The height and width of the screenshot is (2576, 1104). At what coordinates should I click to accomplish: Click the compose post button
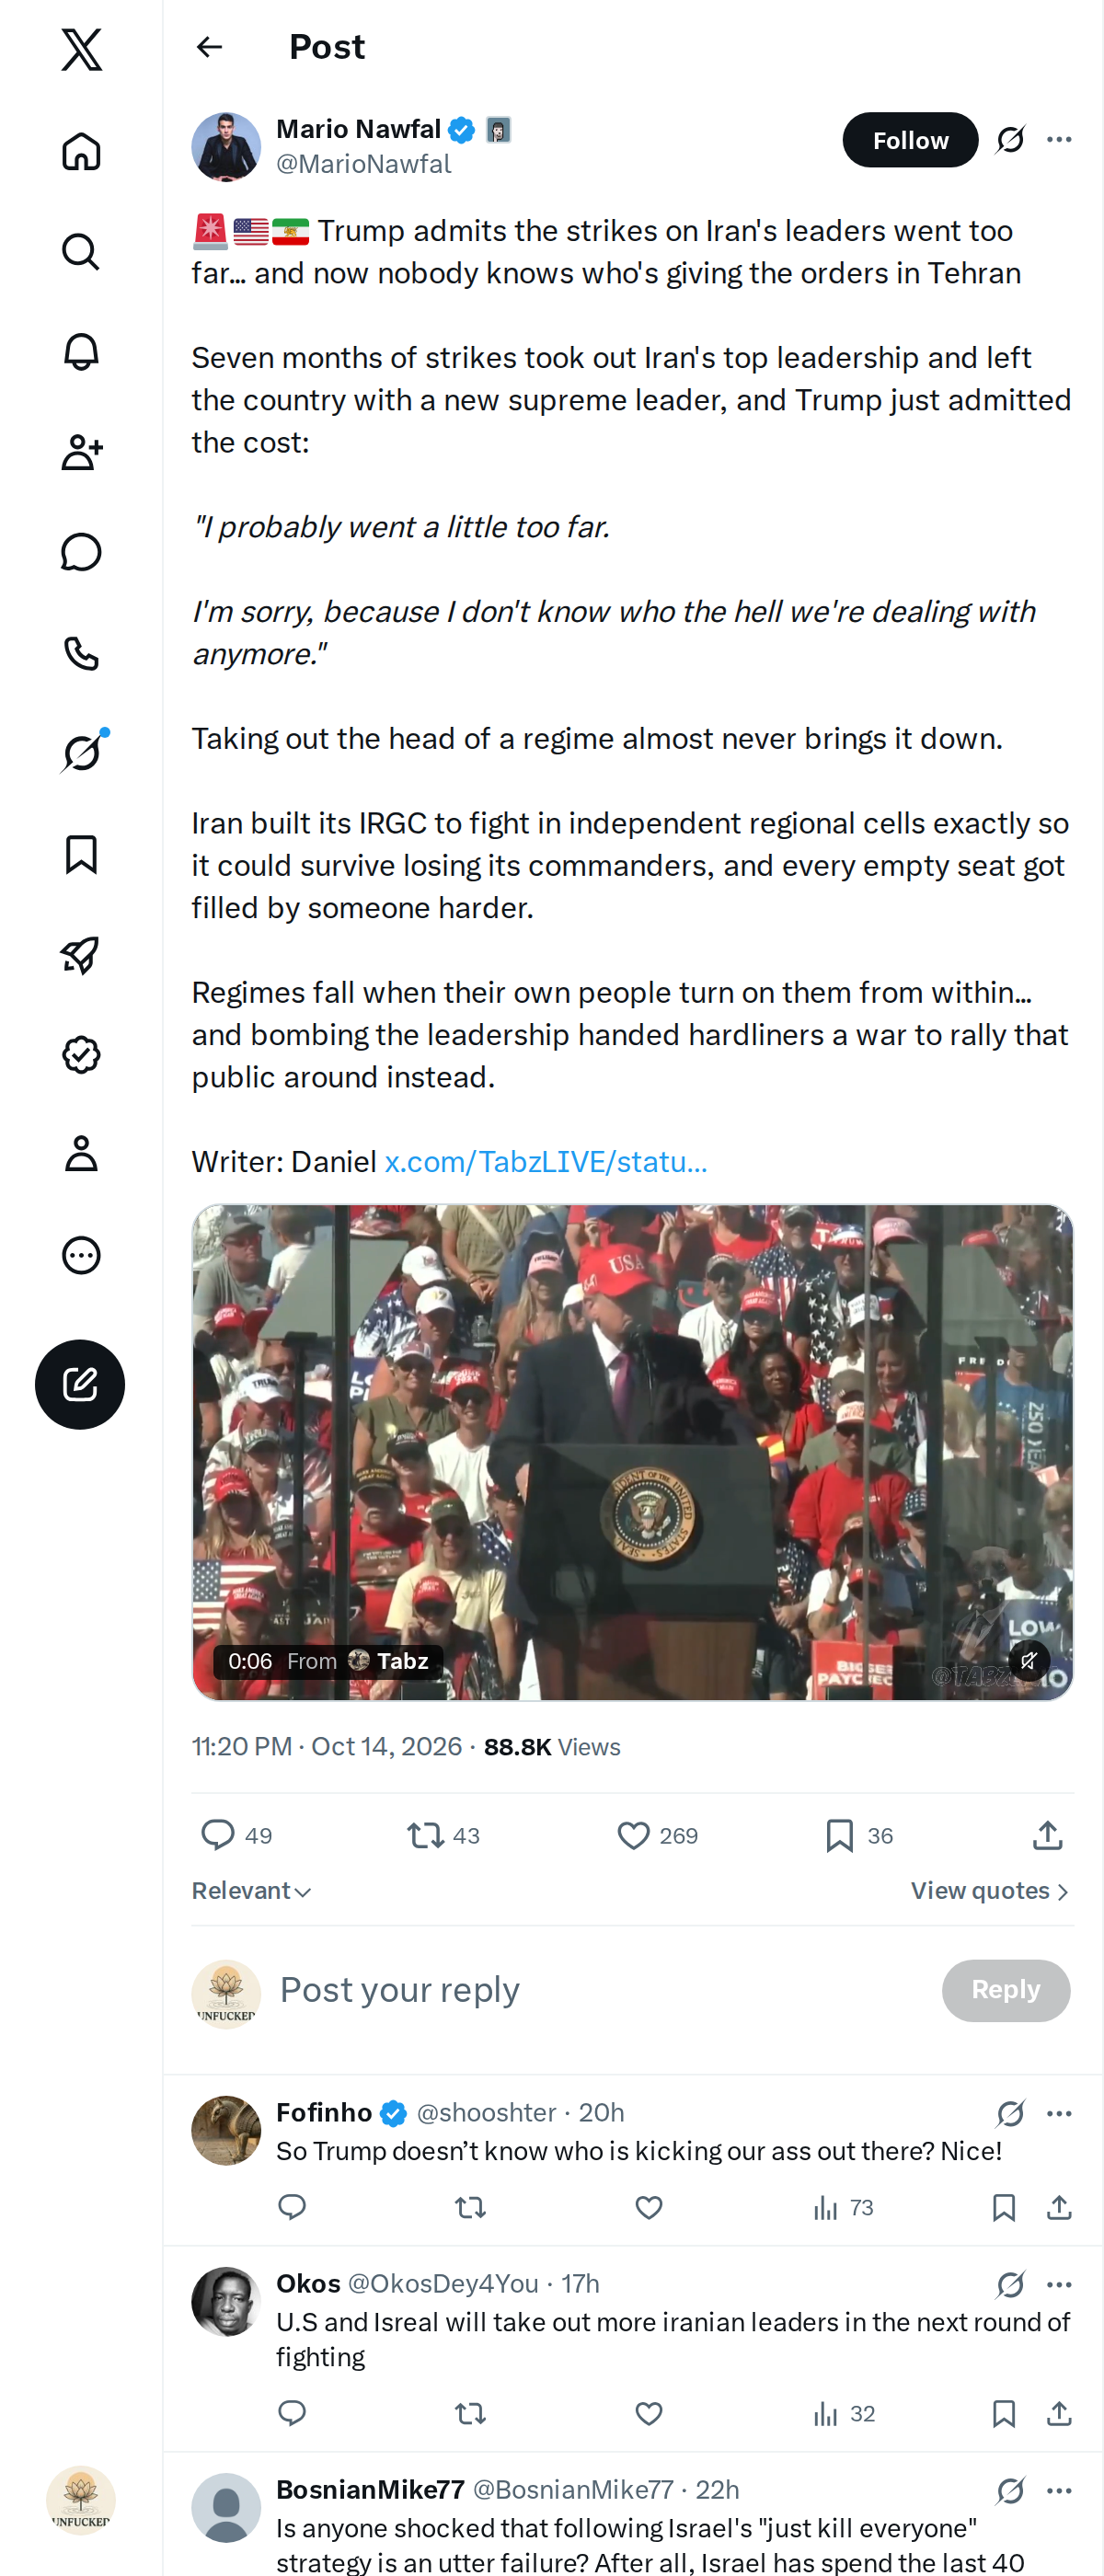(x=80, y=1384)
